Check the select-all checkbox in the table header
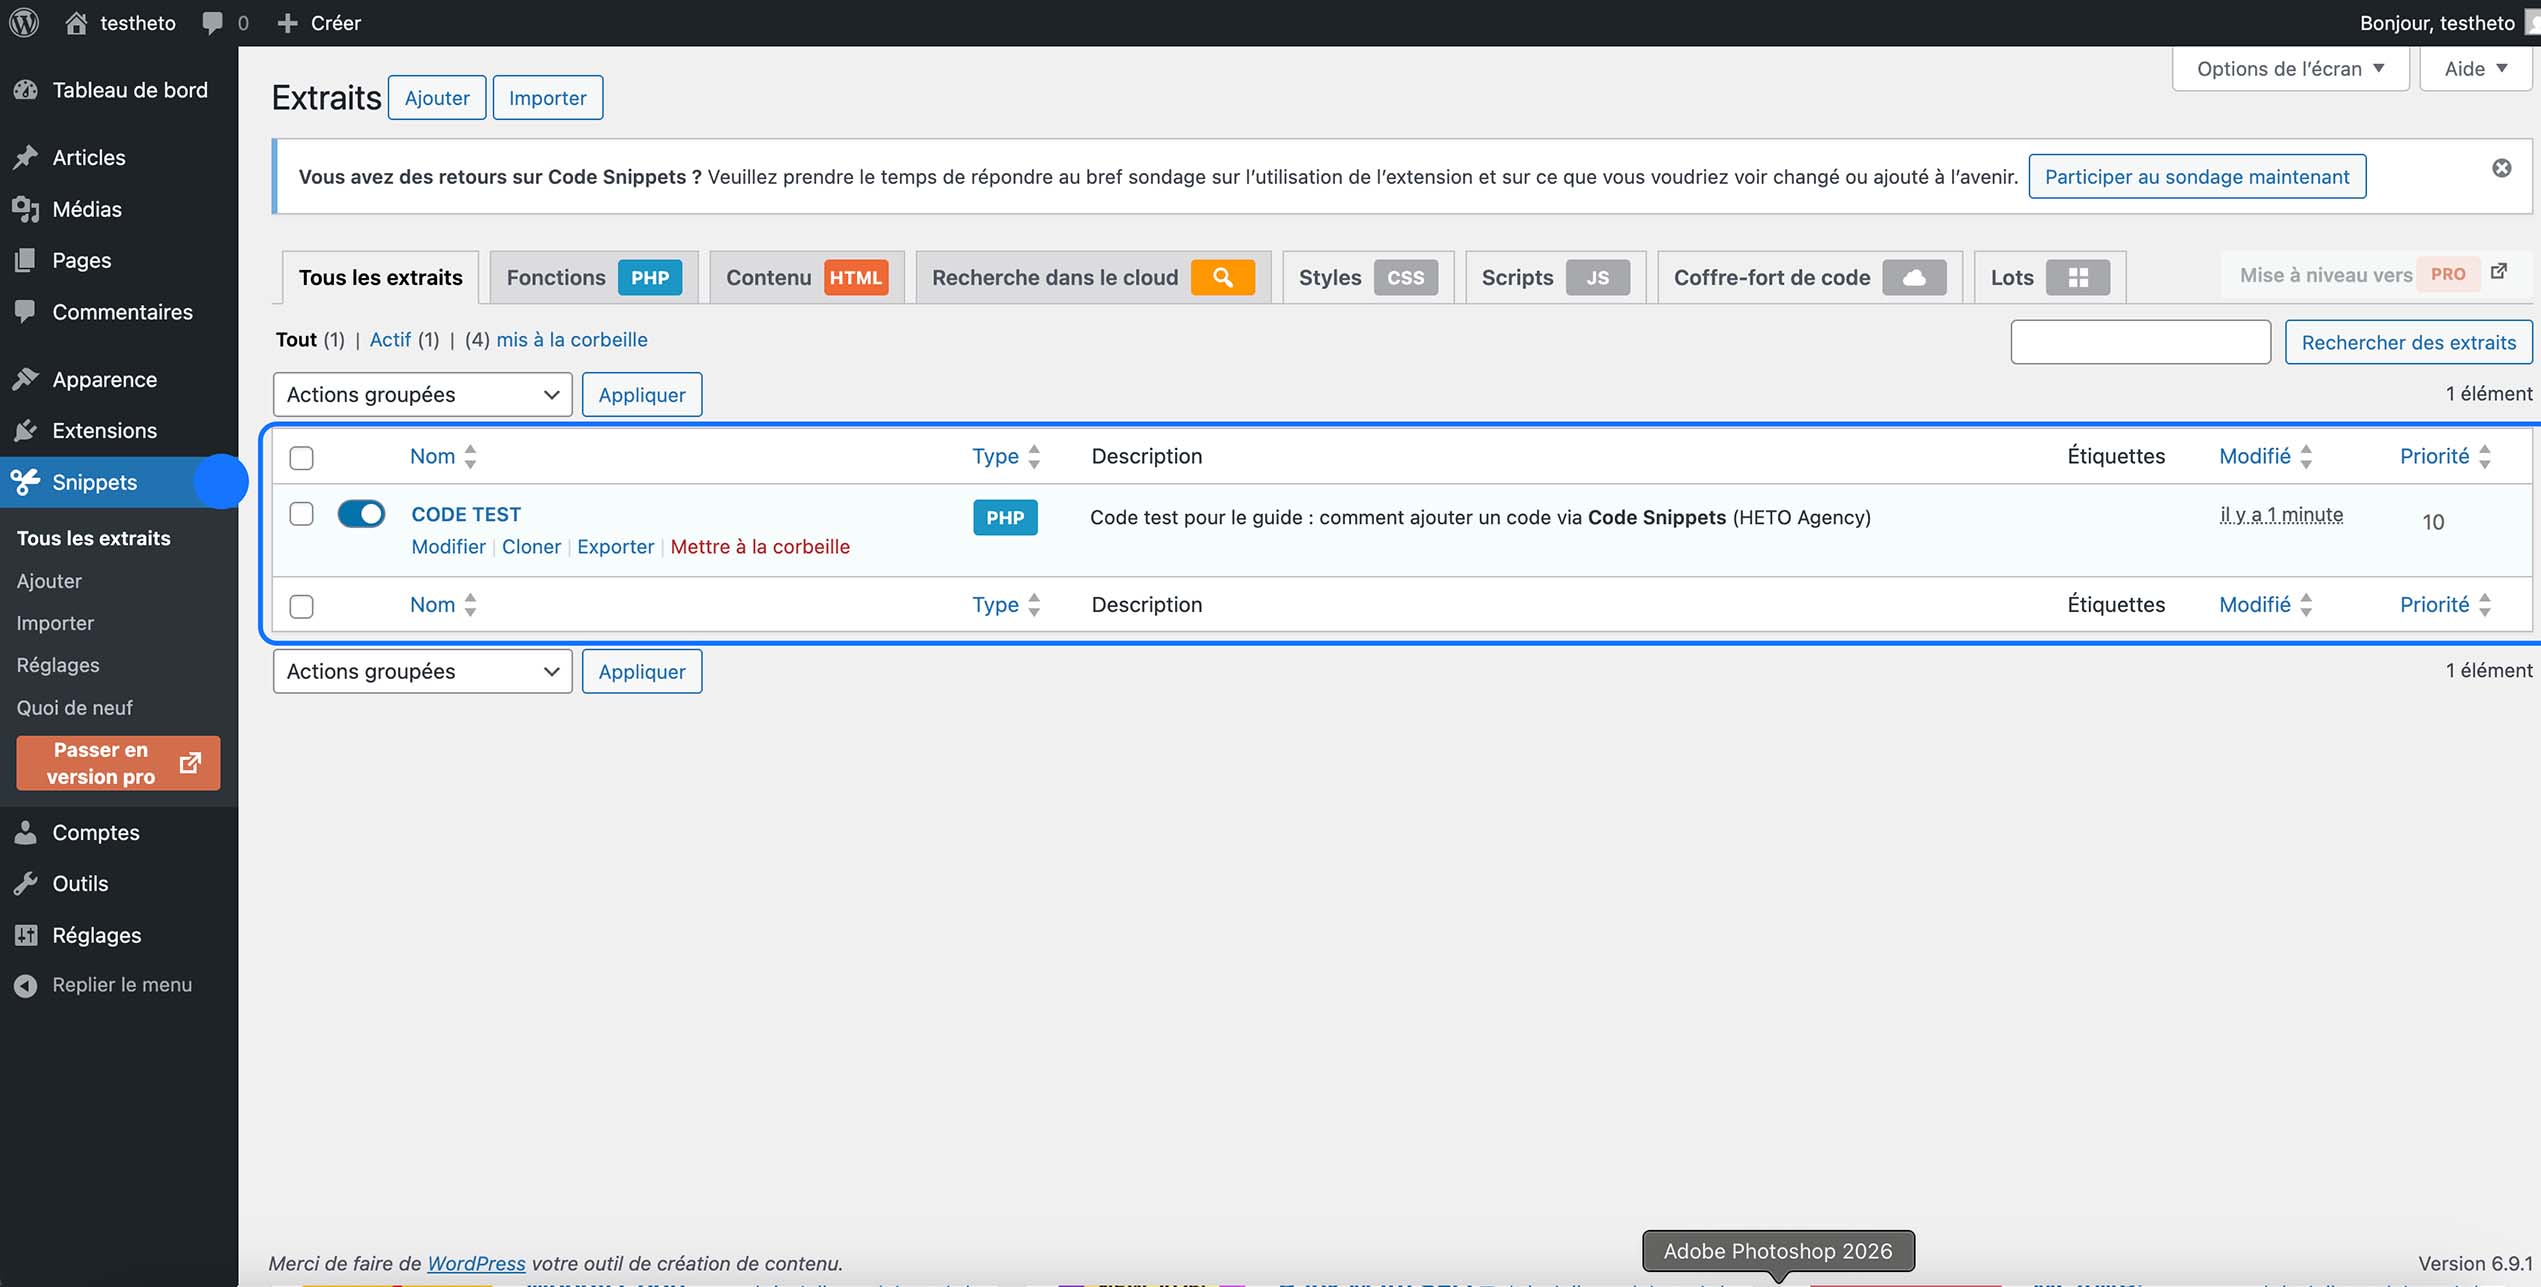 pyautogui.click(x=300, y=457)
